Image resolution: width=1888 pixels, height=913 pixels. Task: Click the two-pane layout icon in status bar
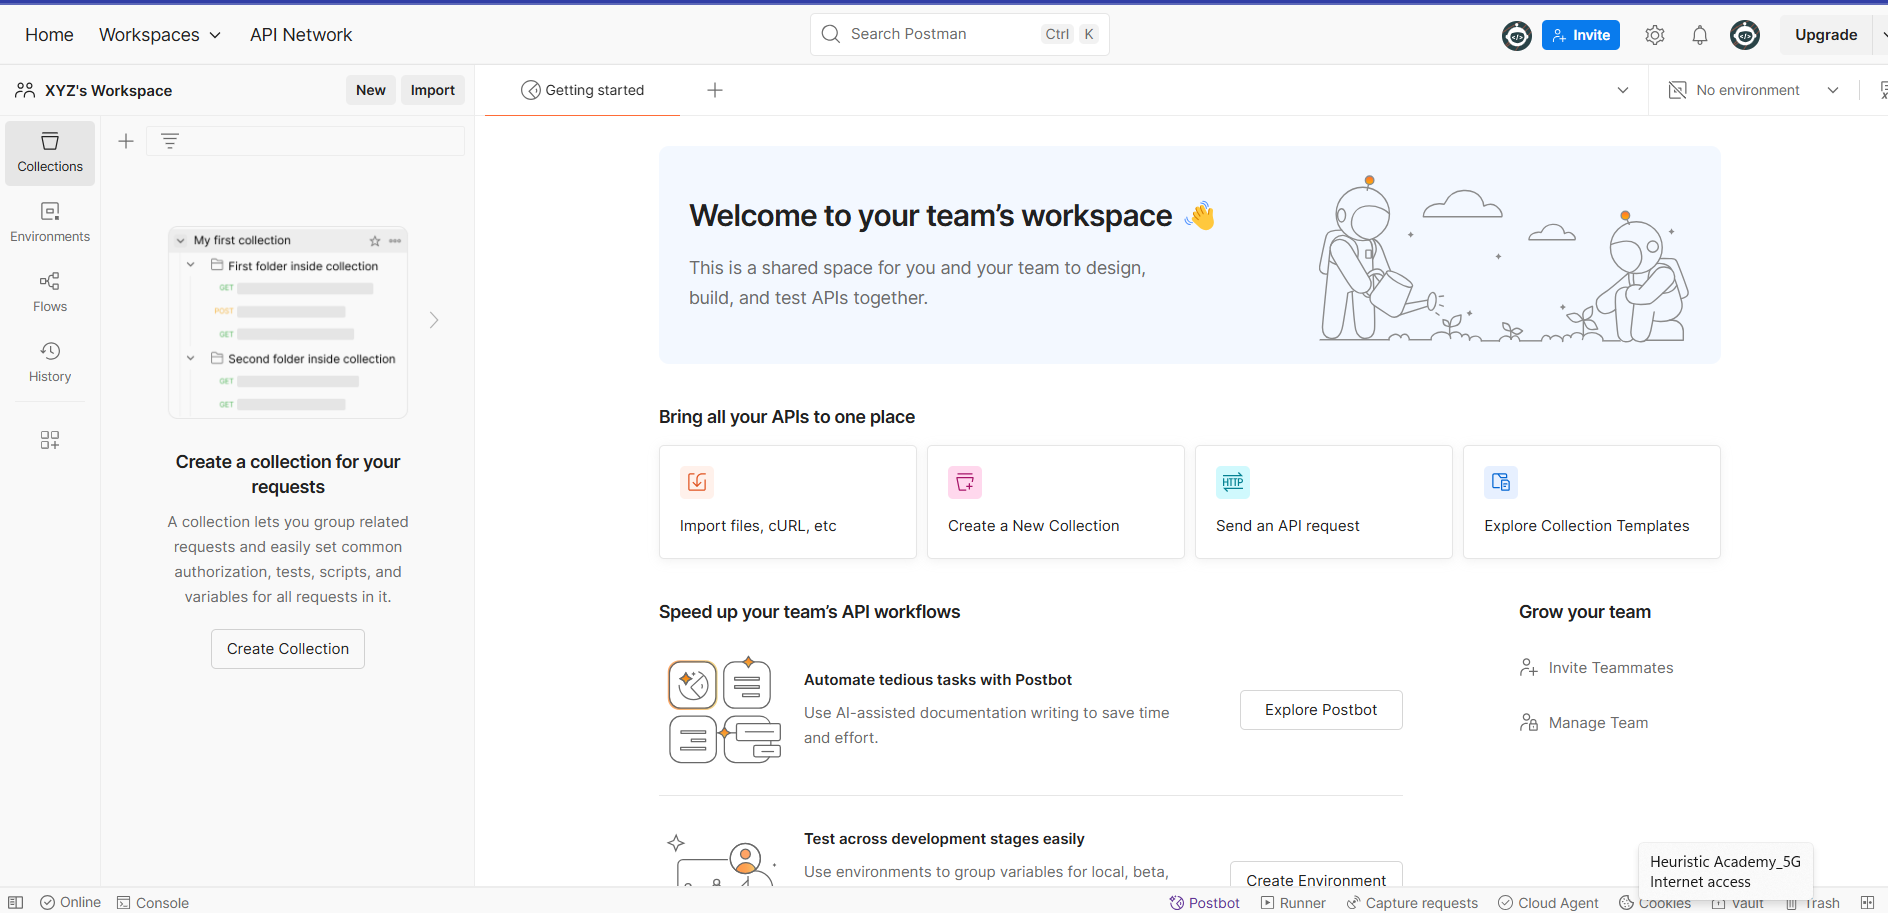[1867, 902]
